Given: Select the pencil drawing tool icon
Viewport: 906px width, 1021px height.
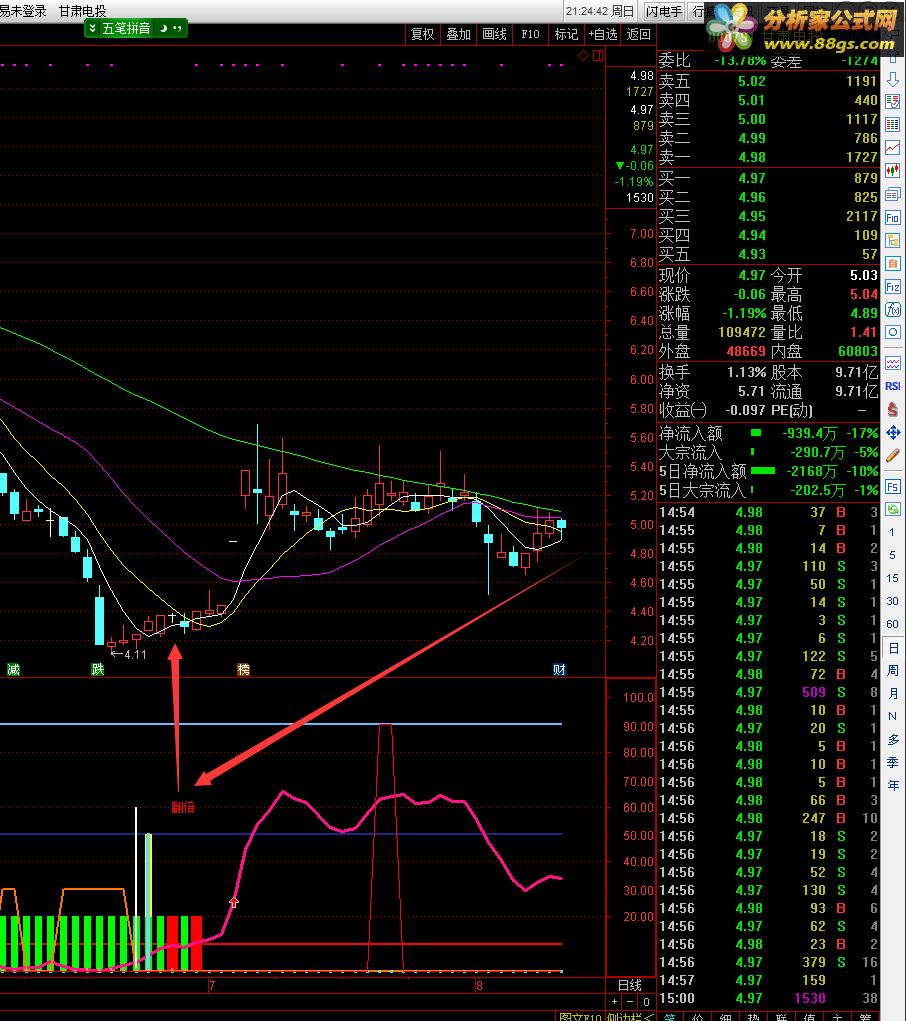Looking at the screenshot, I should pos(892,455).
